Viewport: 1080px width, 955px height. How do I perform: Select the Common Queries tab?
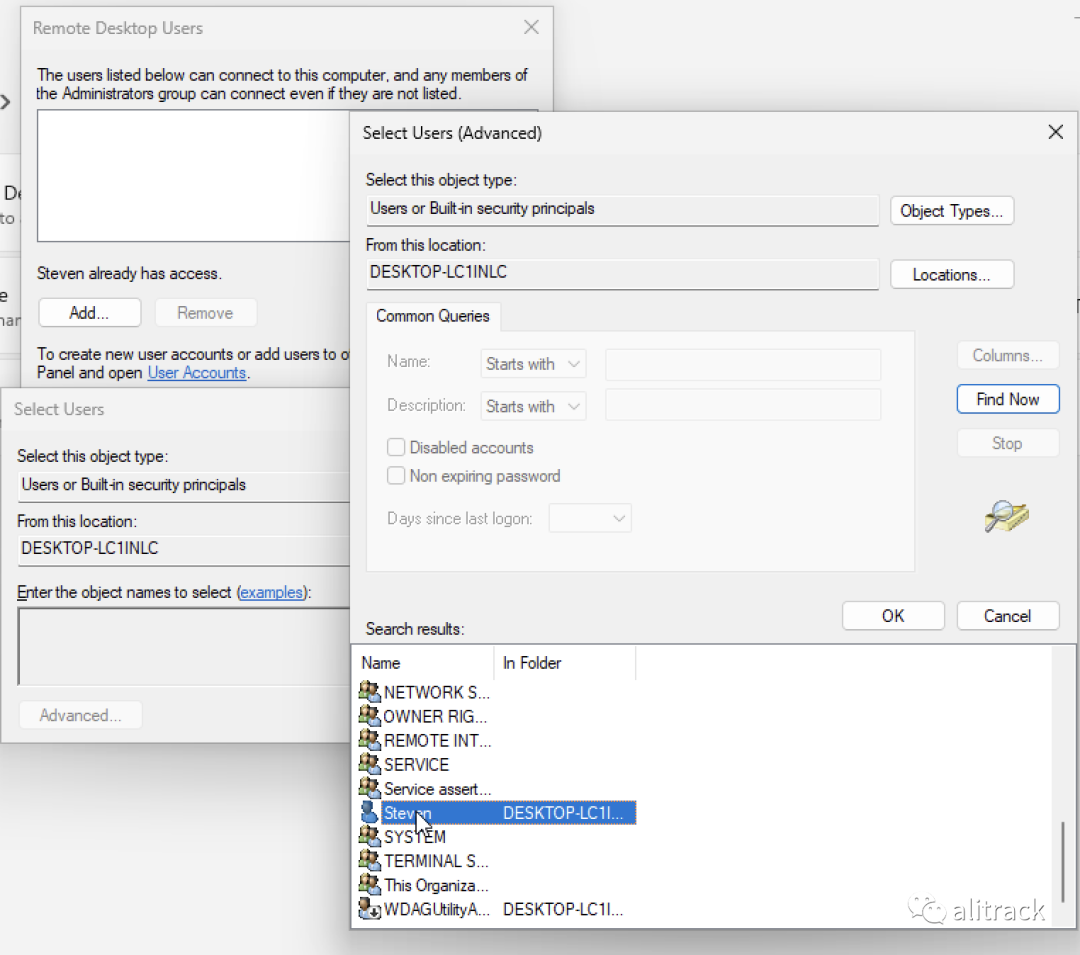point(433,316)
